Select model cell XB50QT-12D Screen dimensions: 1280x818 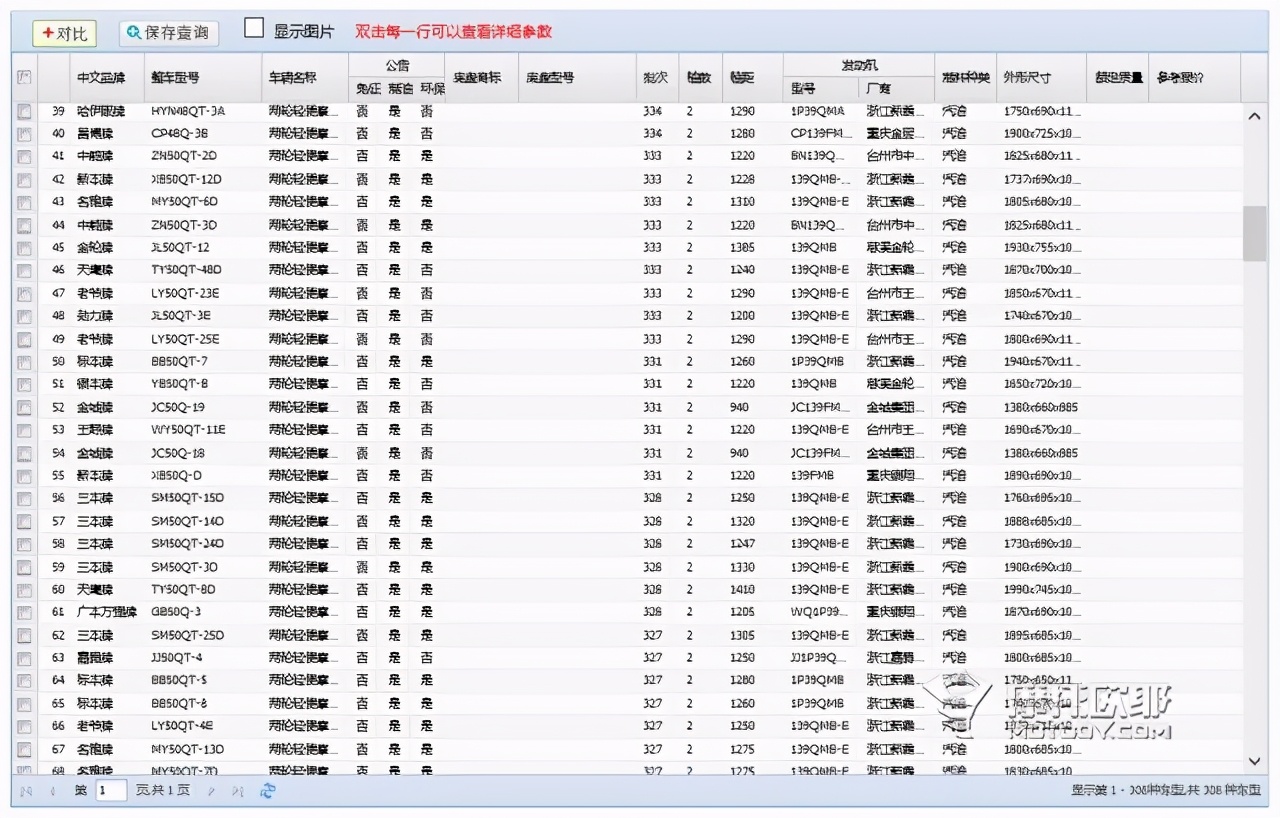click(186, 179)
